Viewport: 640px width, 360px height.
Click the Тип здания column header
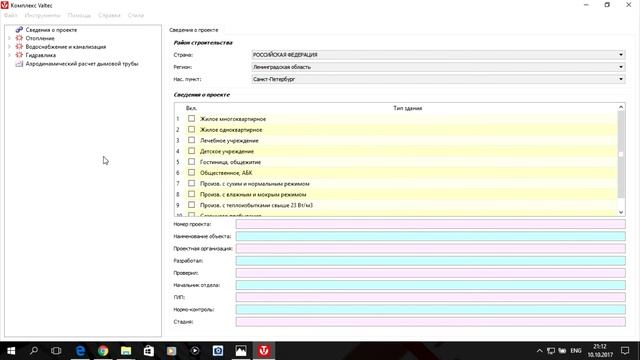tap(408, 108)
